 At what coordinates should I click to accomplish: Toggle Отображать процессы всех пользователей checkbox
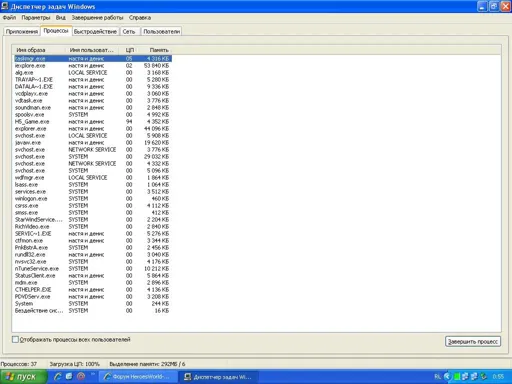(x=15, y=339)
